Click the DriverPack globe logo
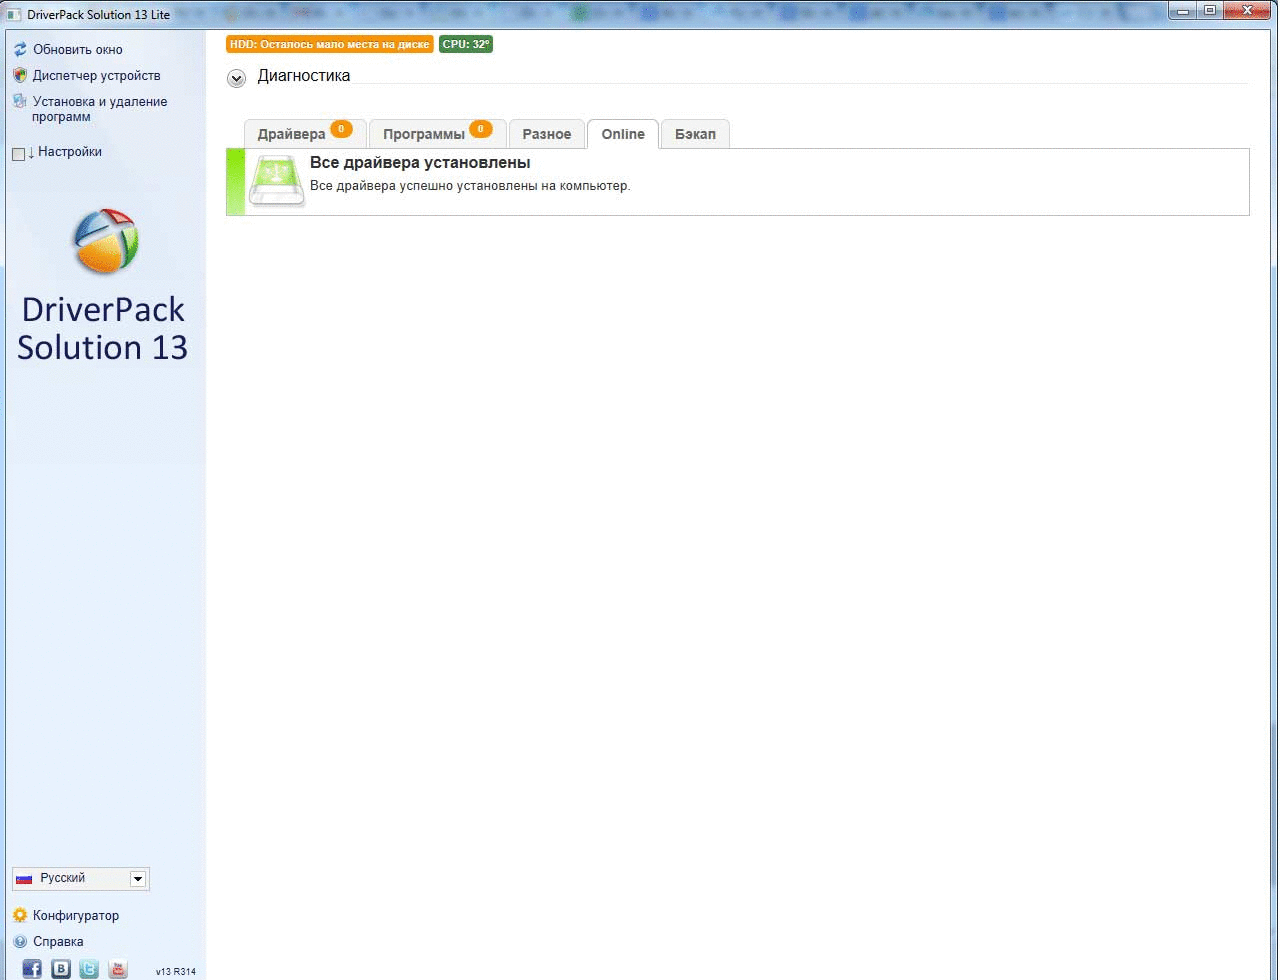The width and height of the screenshot is (1280, 980). click(x=105, y=241)
